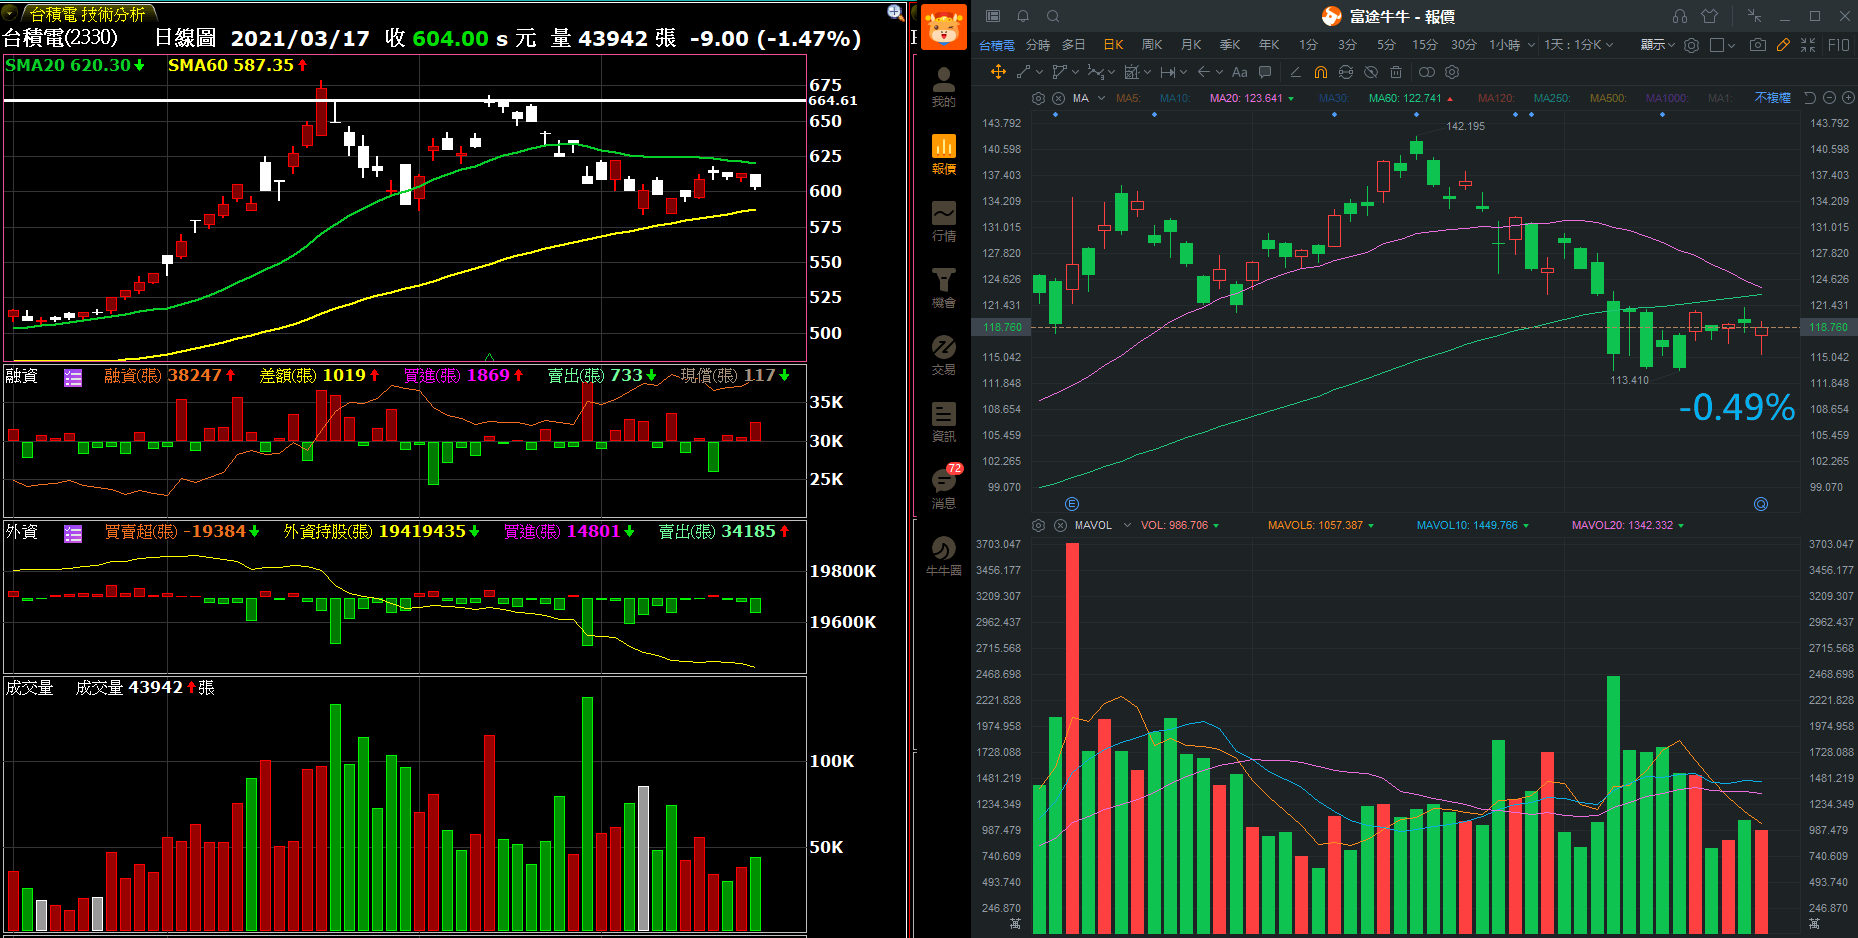Toggle the magnet snap drawing tool
Image resolution: width=1858 pixels, height=938 pixels.
tap(1321, 72)
